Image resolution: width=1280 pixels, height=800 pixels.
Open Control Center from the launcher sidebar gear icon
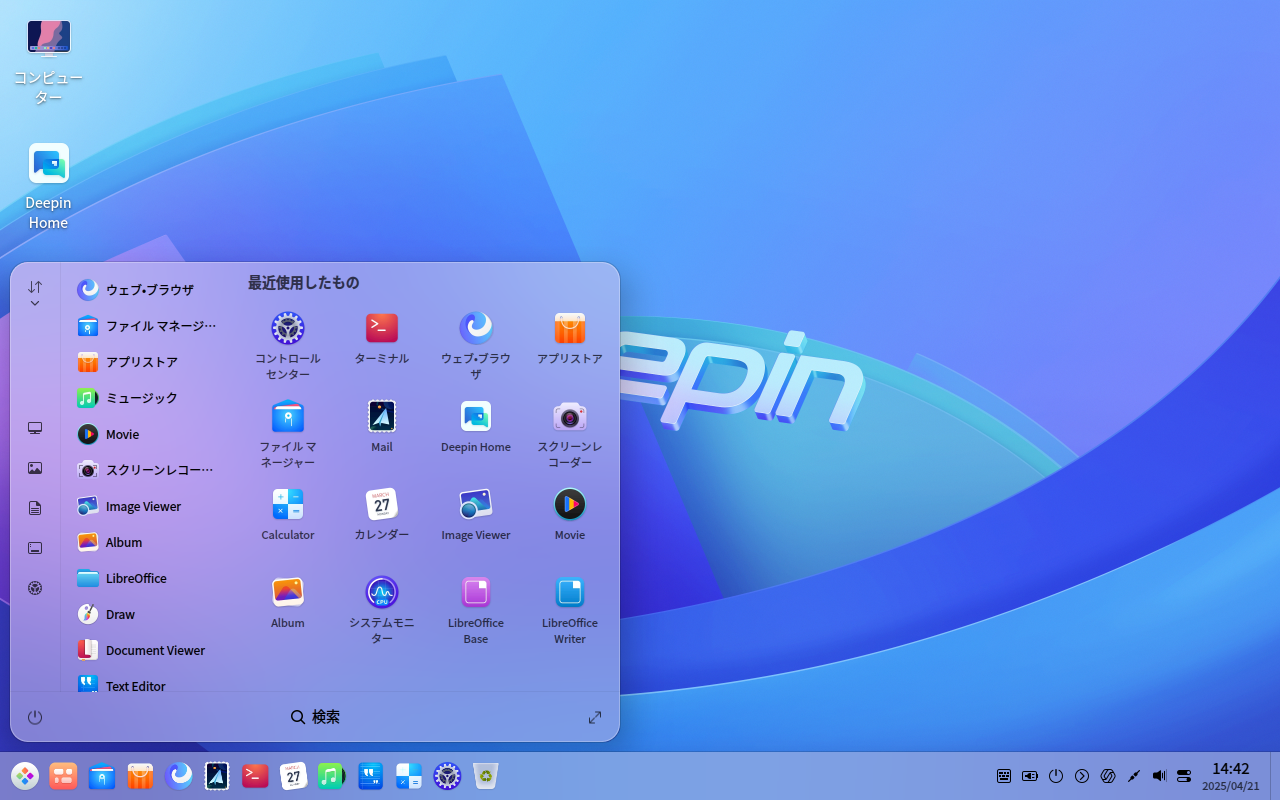pos(35,588)
